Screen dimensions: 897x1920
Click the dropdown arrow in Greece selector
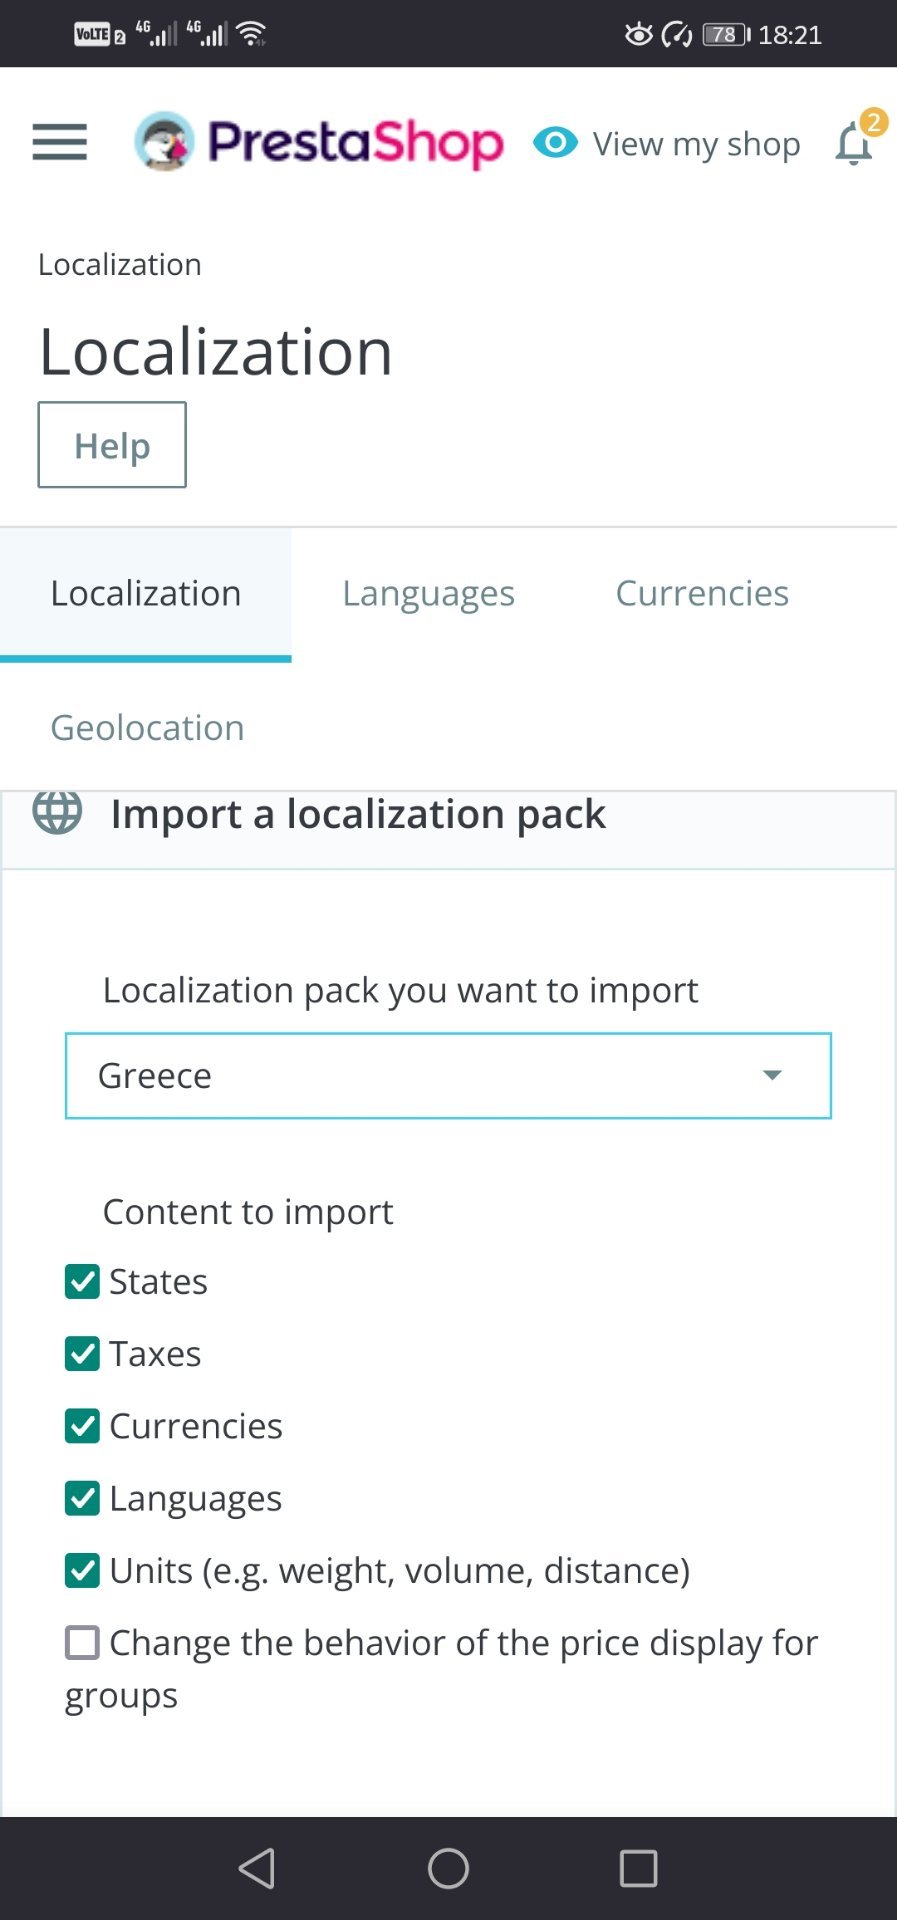pyautogui.click(x=772, y=1076)
